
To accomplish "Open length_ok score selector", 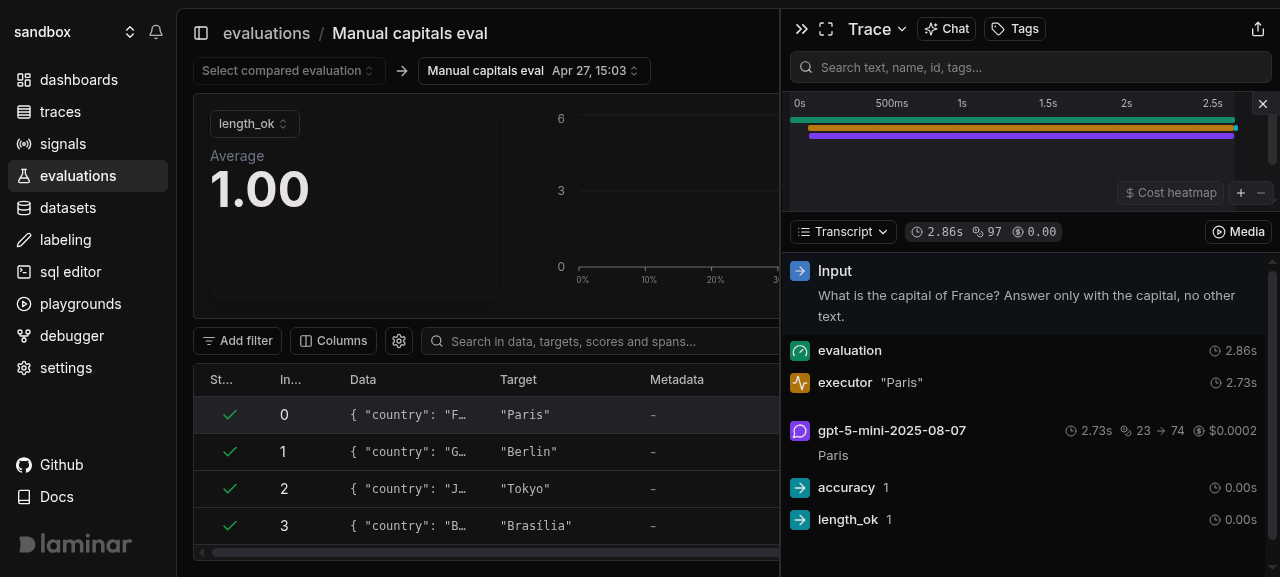I will pos(254,124).
